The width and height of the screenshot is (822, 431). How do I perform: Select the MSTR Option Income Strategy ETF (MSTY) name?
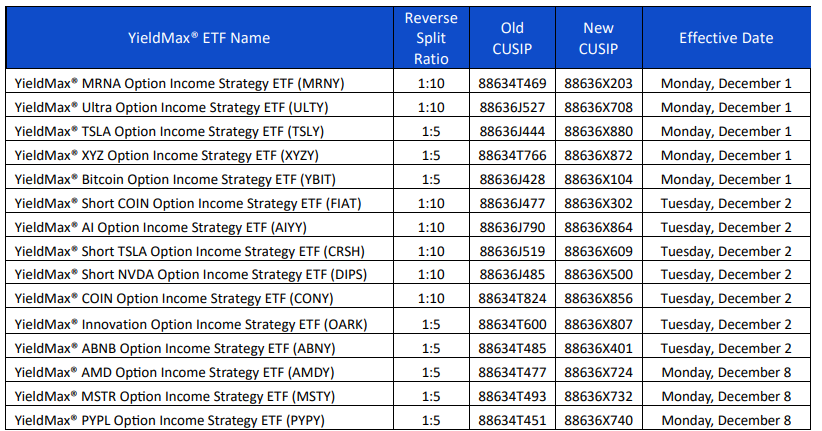(x=175, y=396)
